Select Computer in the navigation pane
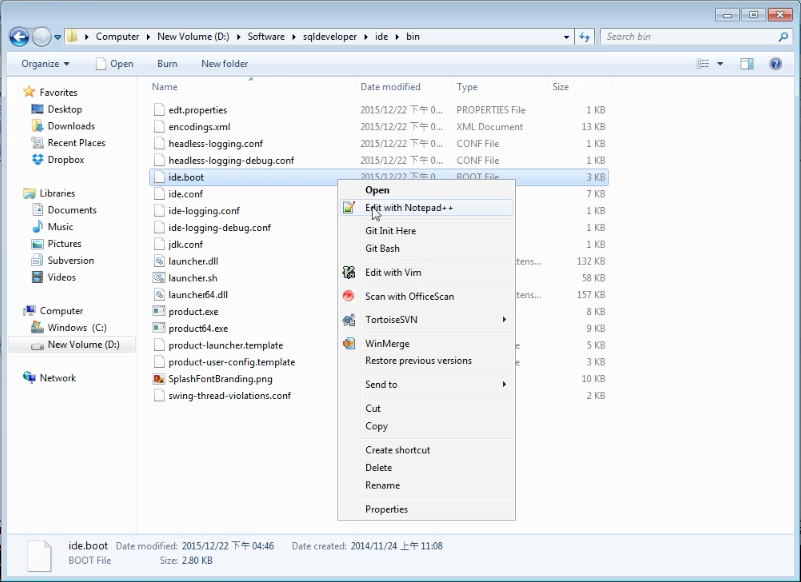Screen dimensions: 801x582 pyautogui.click(x=54, y=311)
